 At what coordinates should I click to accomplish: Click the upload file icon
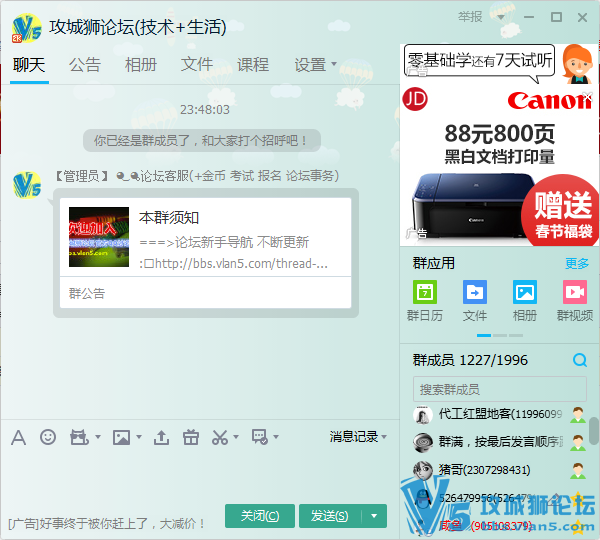(161, 437)
